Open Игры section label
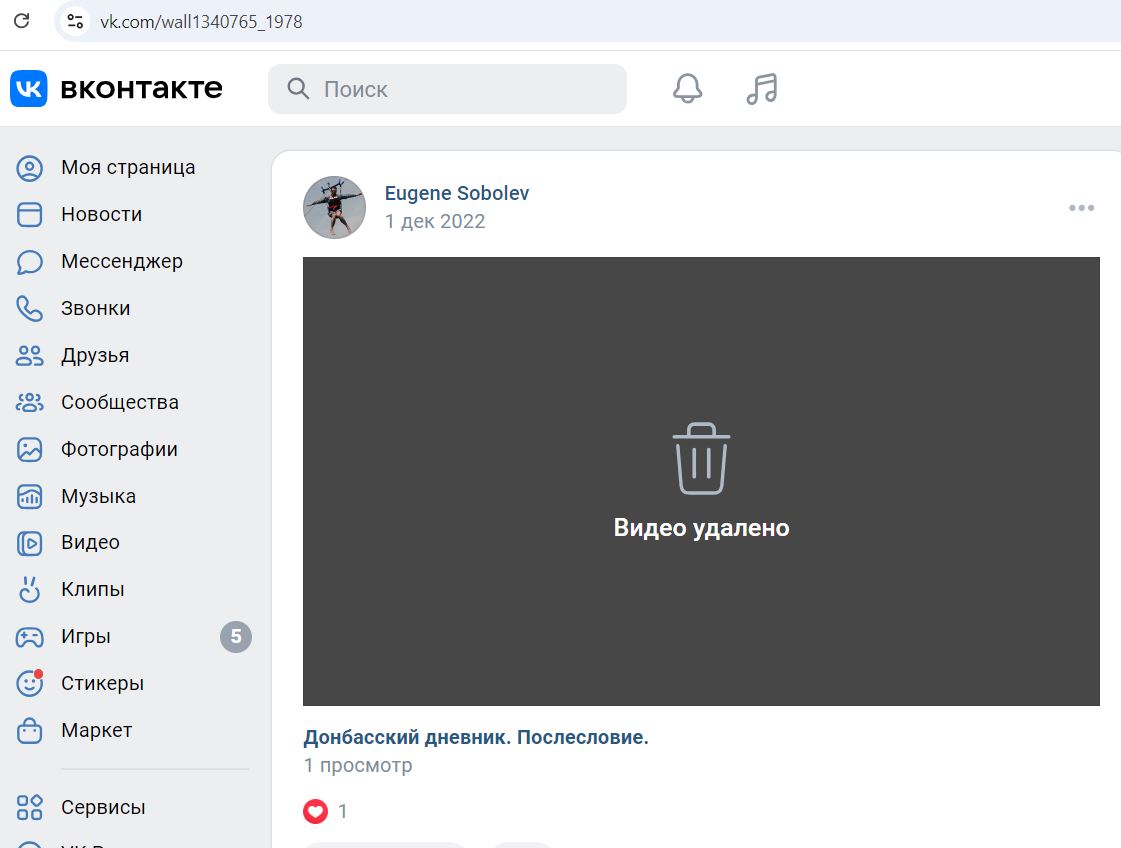1121x848 pixels. [86, 636]
